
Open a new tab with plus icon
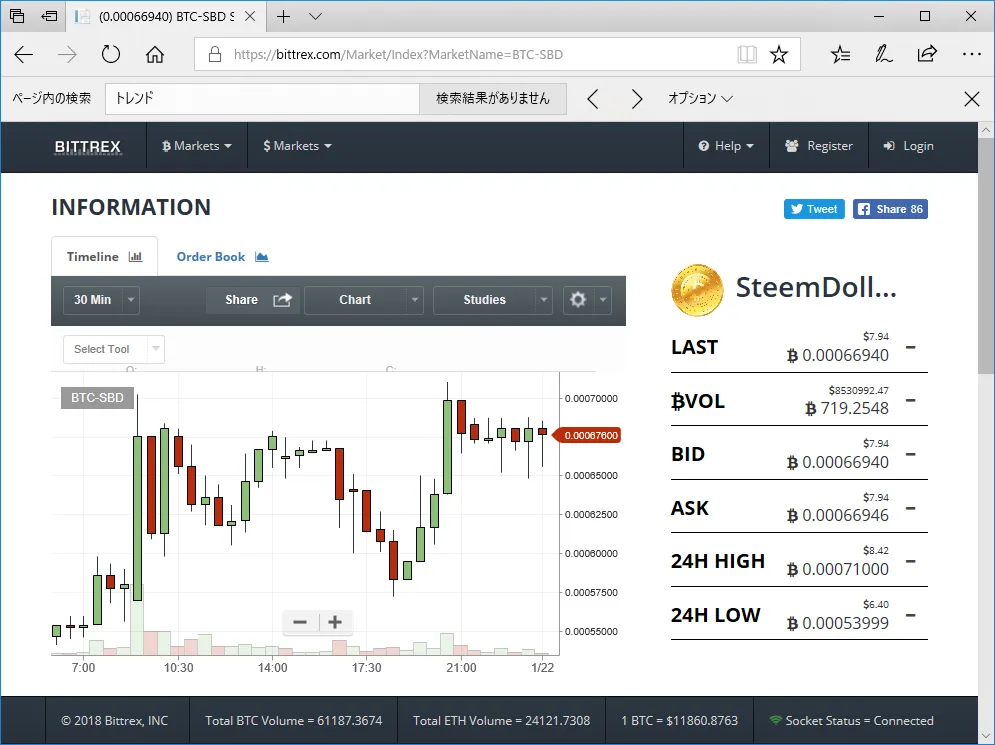284,16
